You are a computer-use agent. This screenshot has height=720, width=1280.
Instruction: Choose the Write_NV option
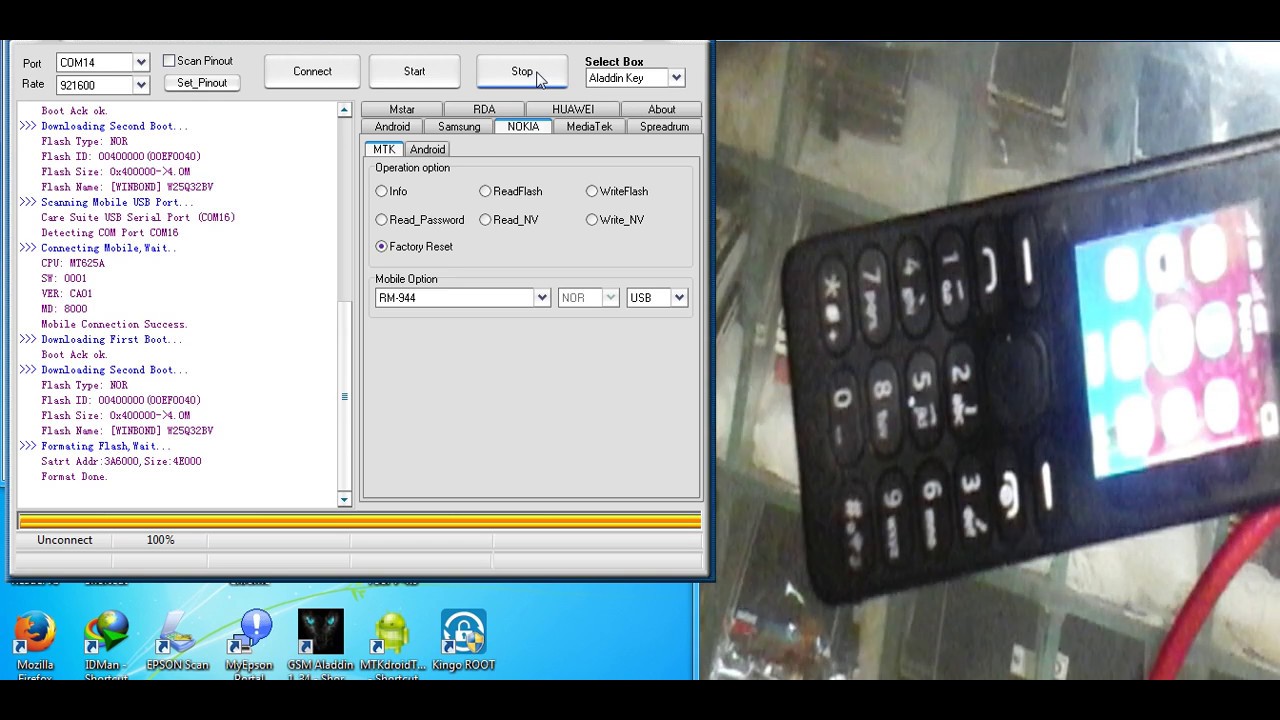[x=592, y=220]
